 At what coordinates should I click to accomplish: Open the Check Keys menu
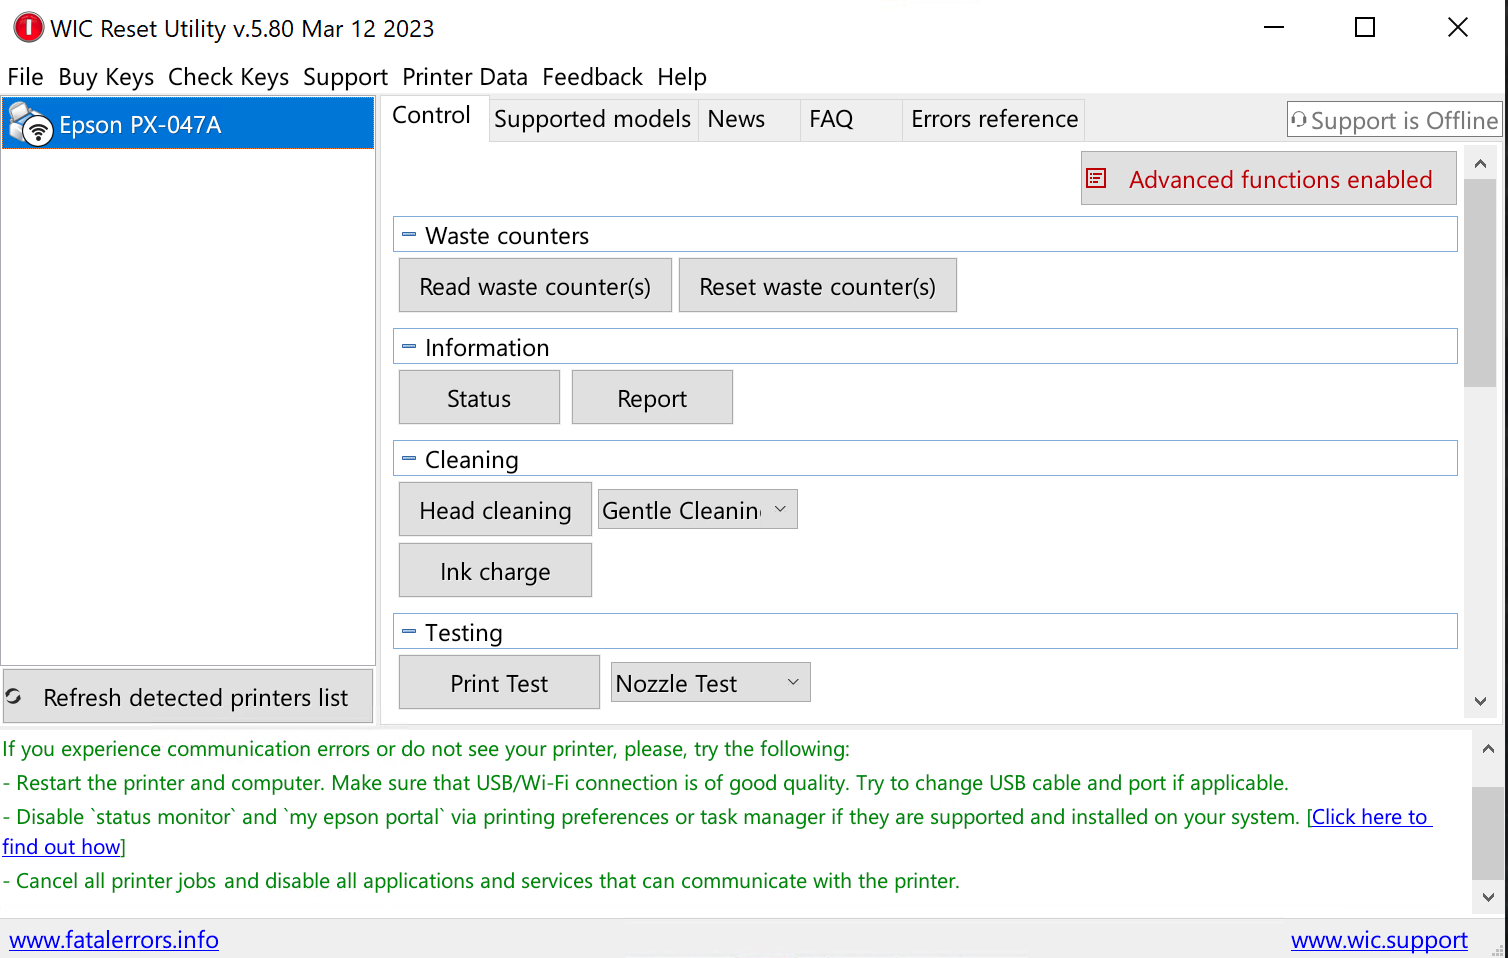click(228, 77)
